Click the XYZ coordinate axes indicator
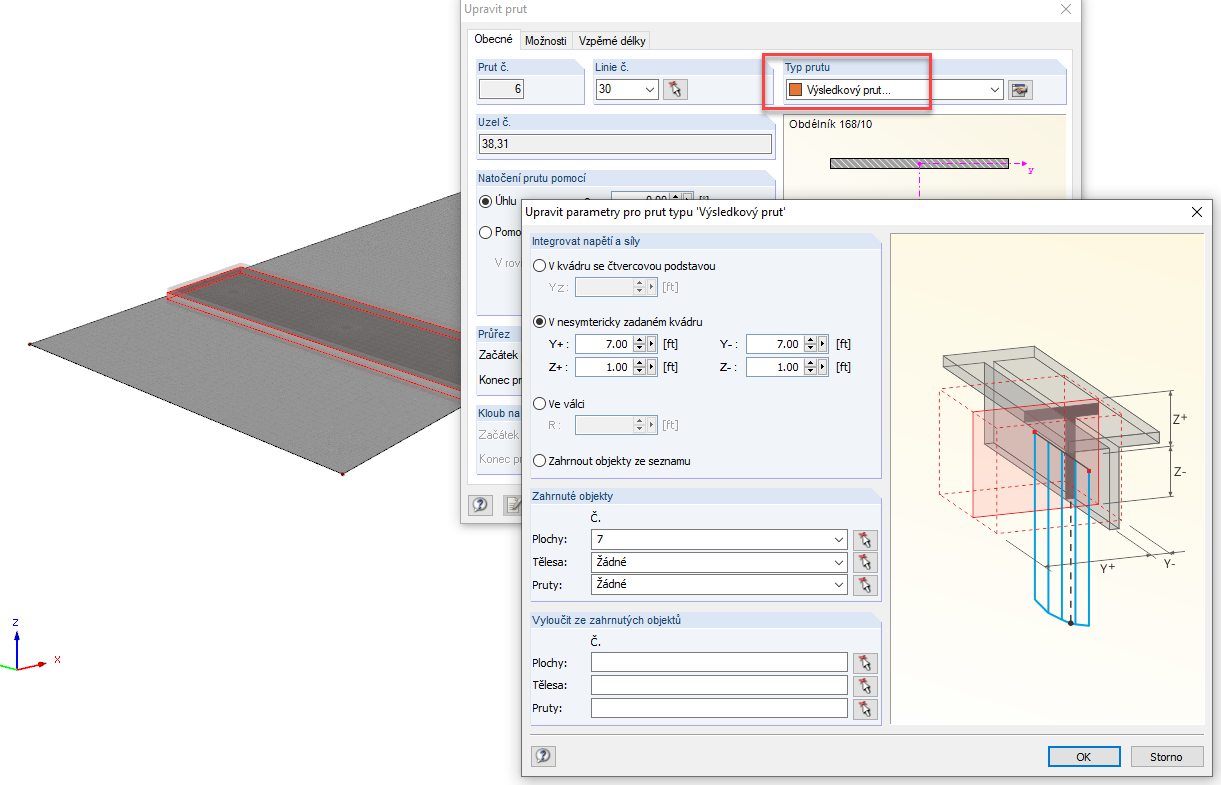Image resolution: width=1221 pixels, height=785 pixels. [x=32, y=645]
